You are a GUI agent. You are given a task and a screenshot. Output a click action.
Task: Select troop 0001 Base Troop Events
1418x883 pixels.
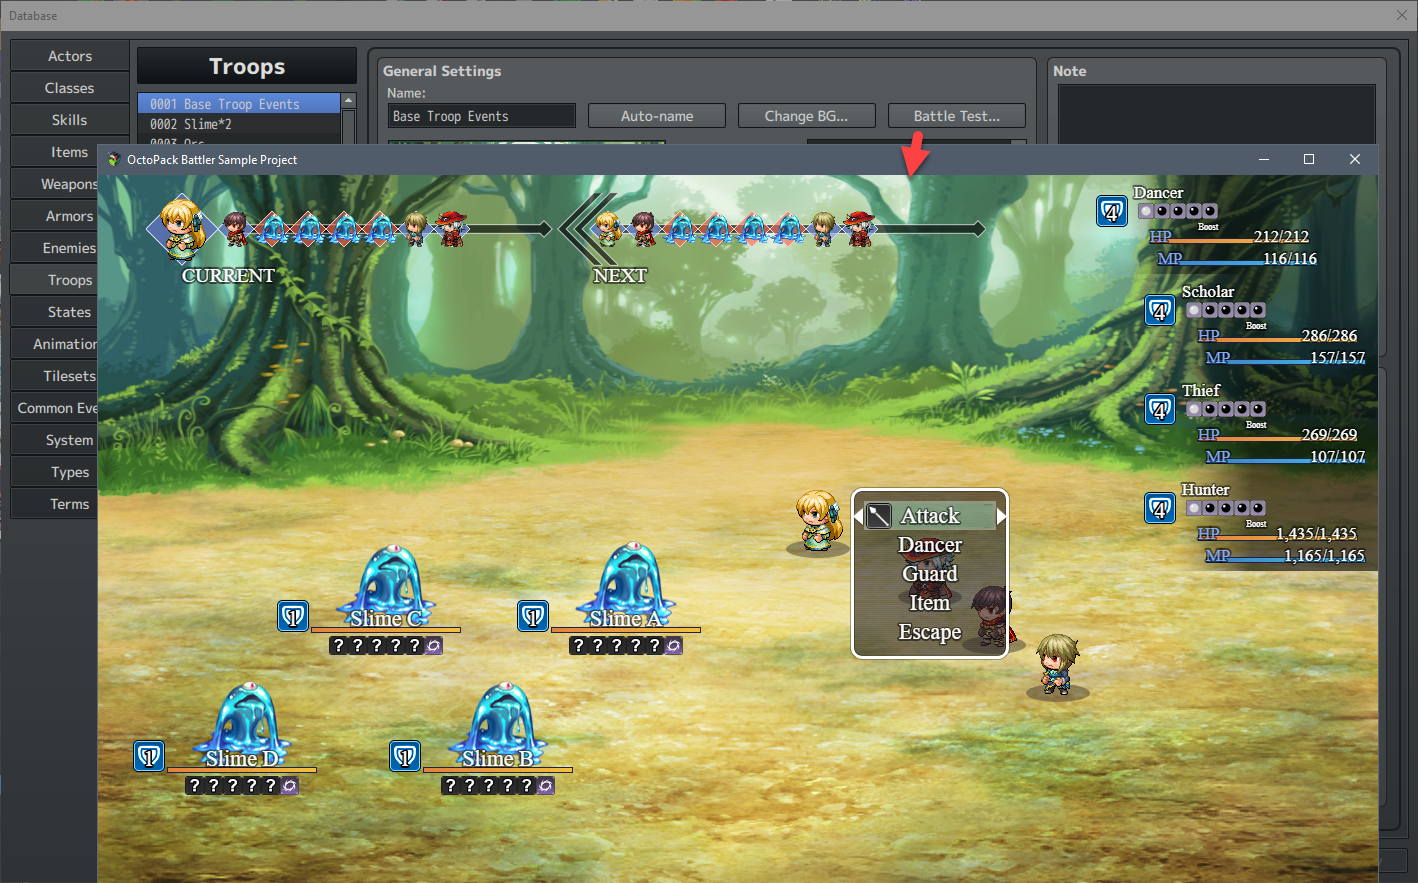(239, 104)
